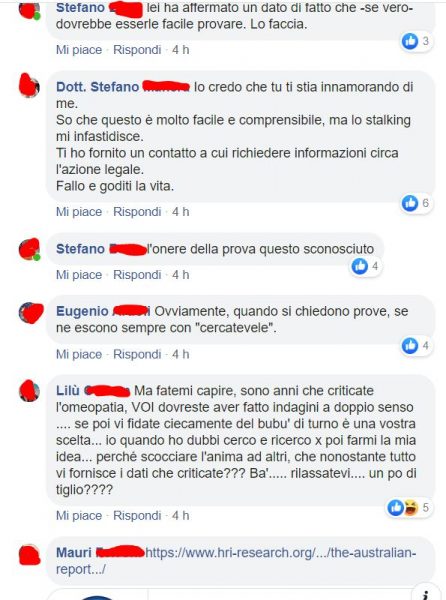Image resolution: width=446 pixels, height=600 pixels.
Task: Open like and laugh reactions on Lilù's comment
Action: tap(409, 507)
